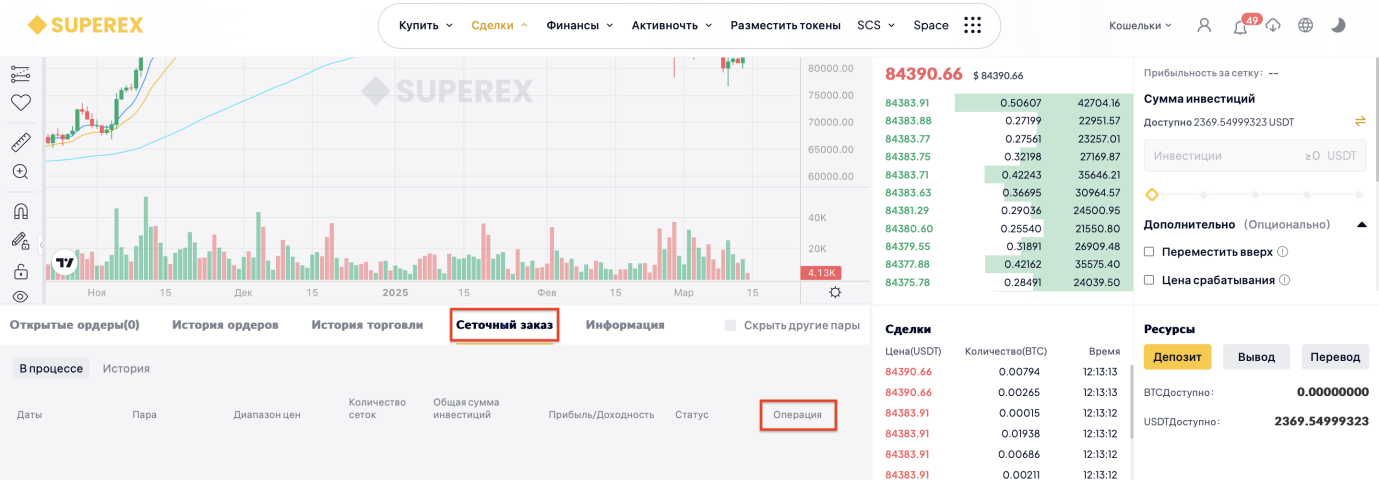Screen dimensions: 1379x480
Task: Click the Инвестиции amount input field
Action: (1254, 156)
